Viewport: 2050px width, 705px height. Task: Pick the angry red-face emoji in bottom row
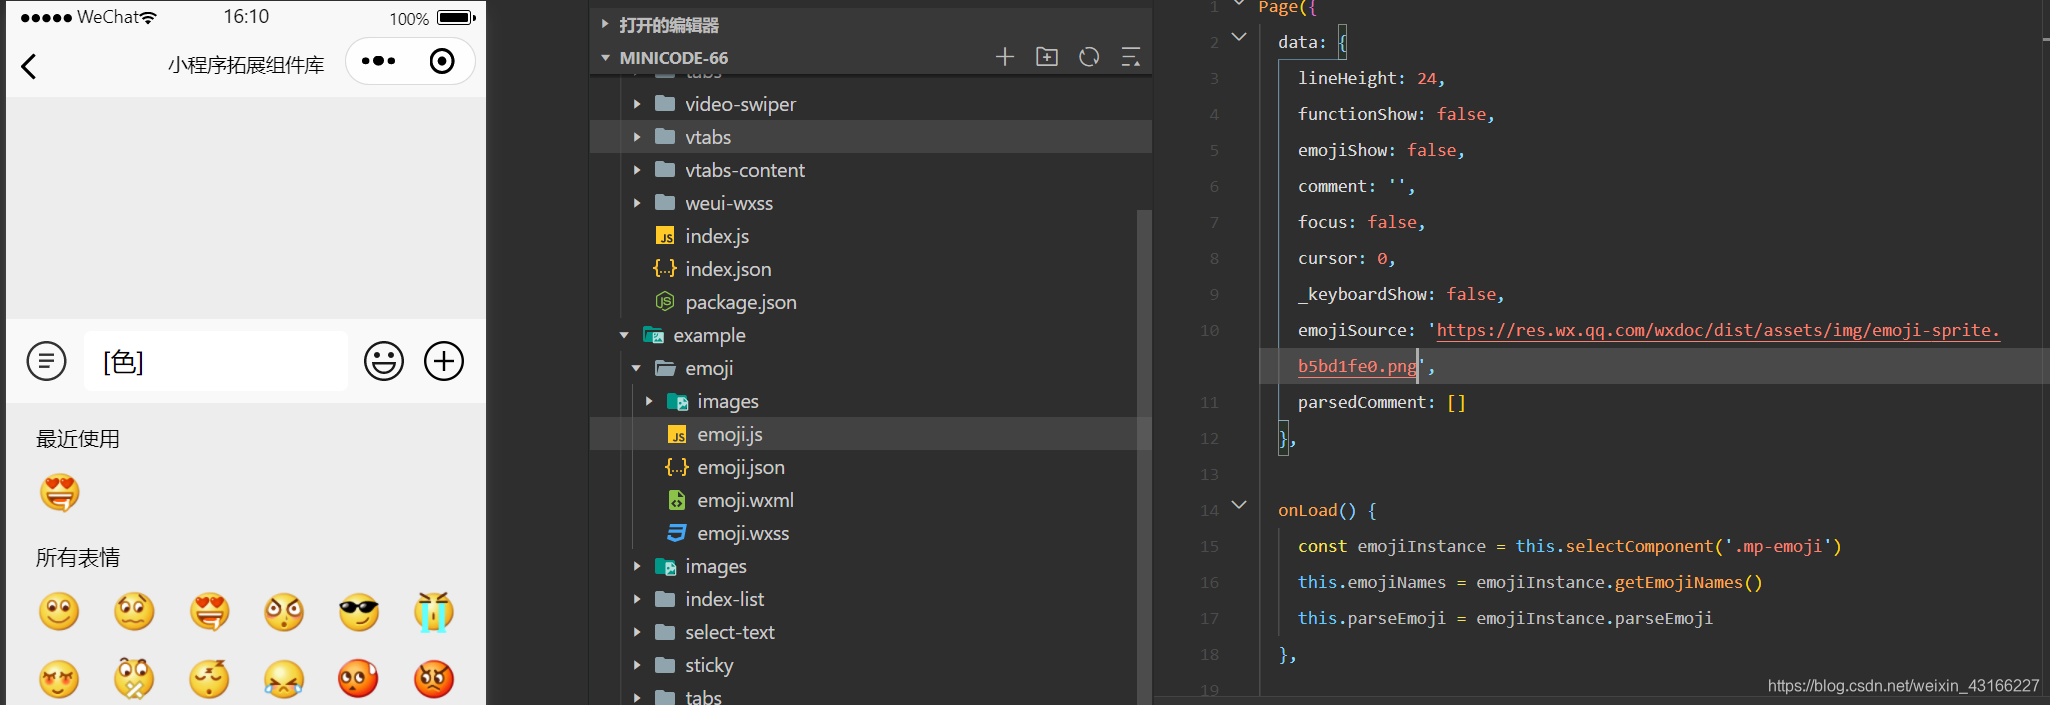pyautogui.click(x=434, y=679)
